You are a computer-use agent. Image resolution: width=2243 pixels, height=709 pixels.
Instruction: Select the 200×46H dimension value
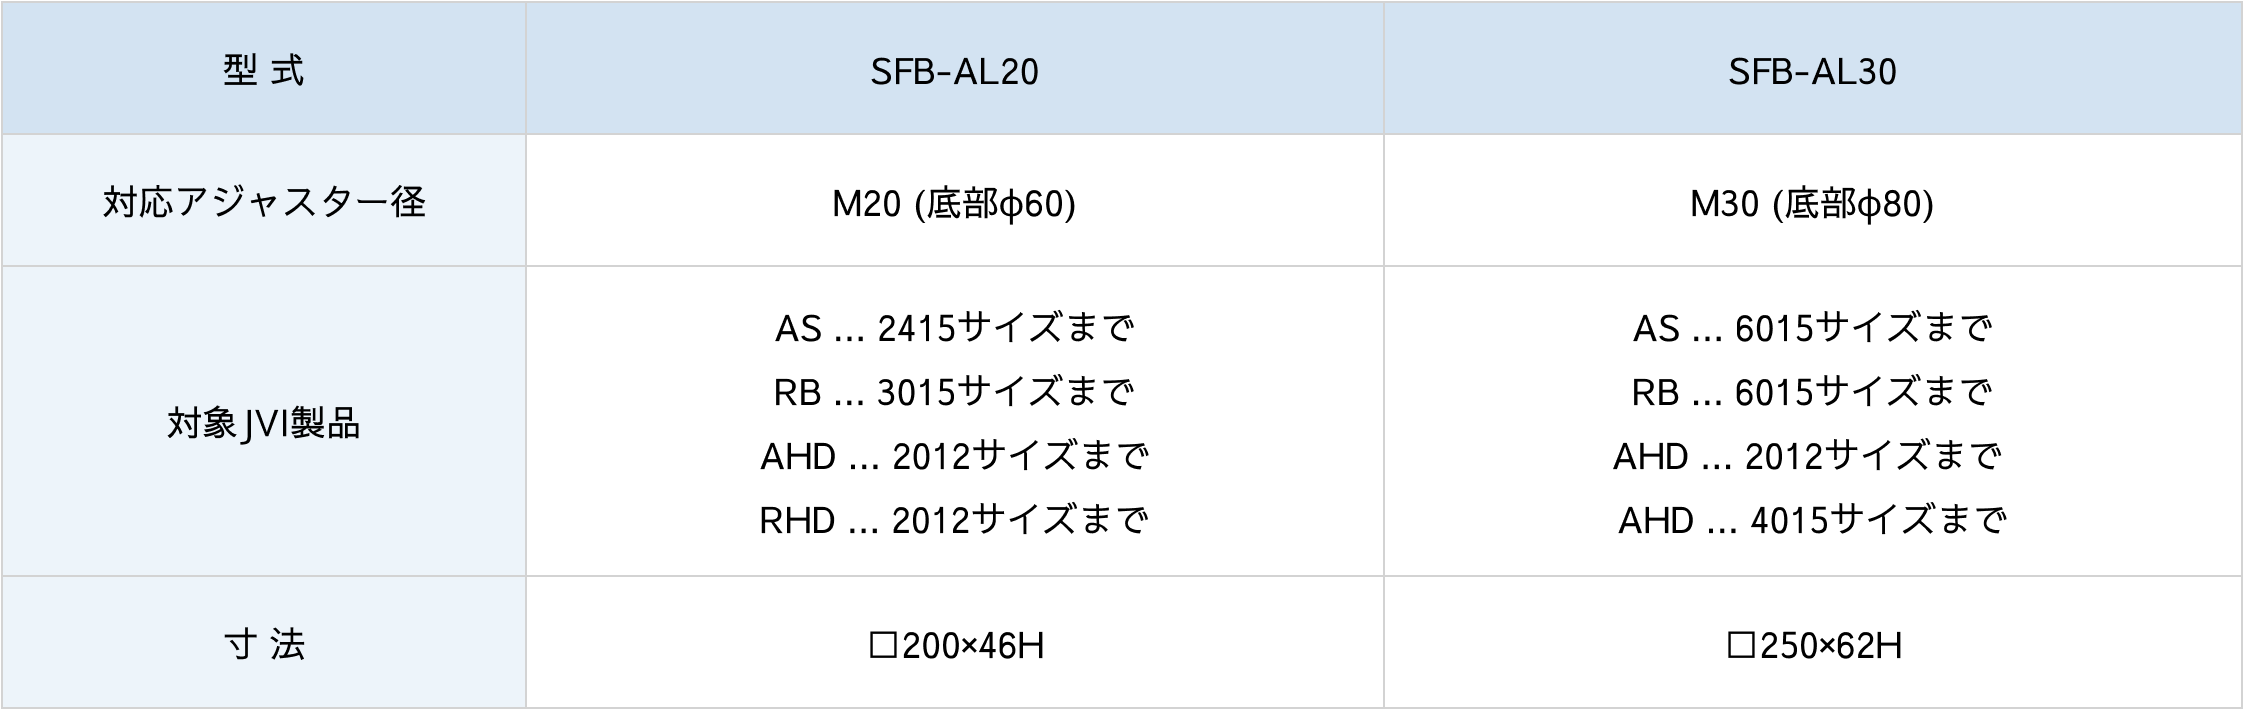[972, 646]
